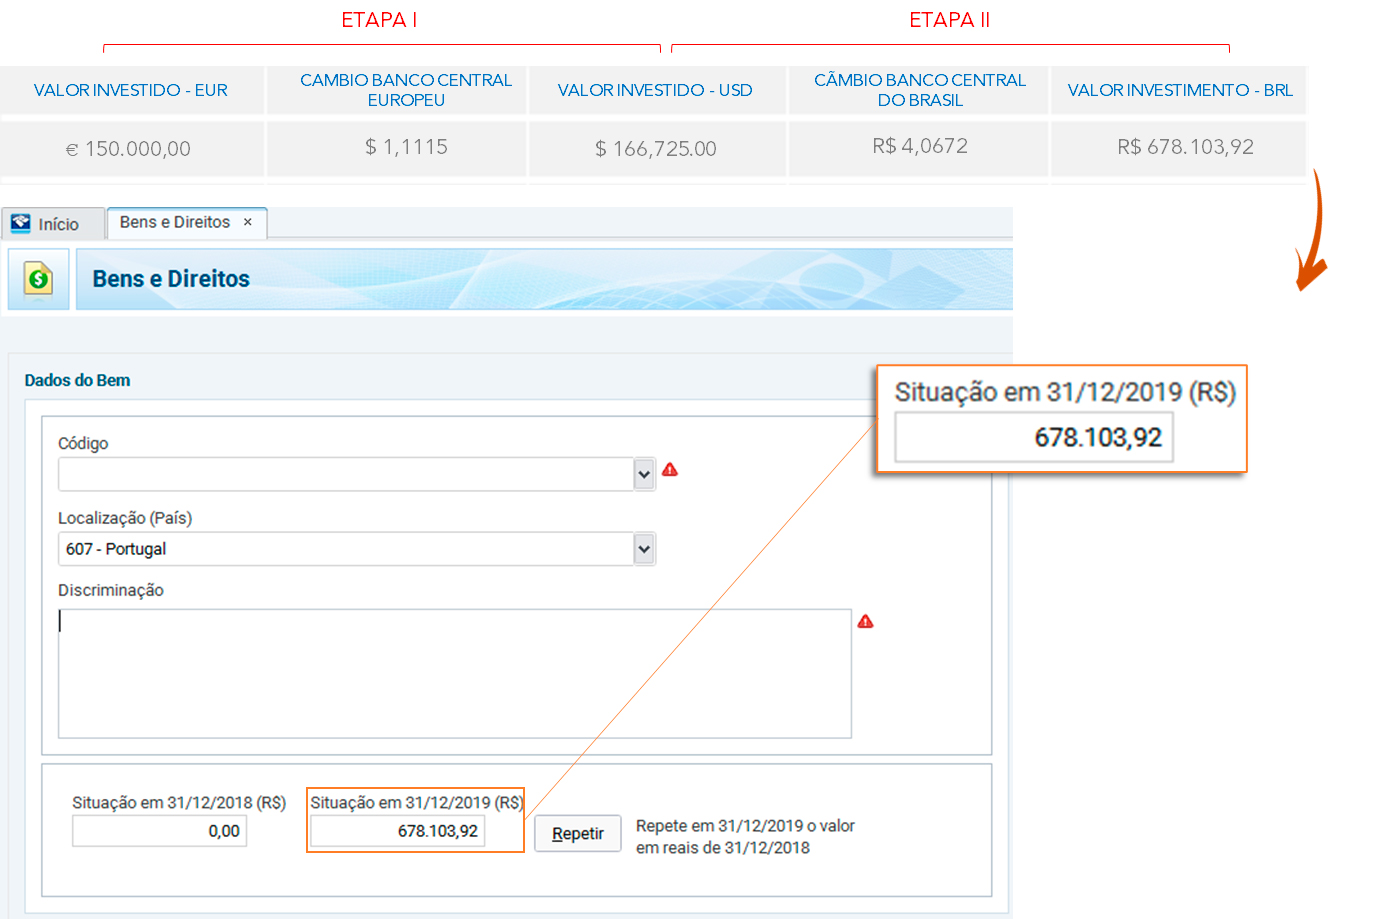Close the Bens e Direitos tab
The image size is (1389, 919).
pyautogui.click(x=248, y=222)
